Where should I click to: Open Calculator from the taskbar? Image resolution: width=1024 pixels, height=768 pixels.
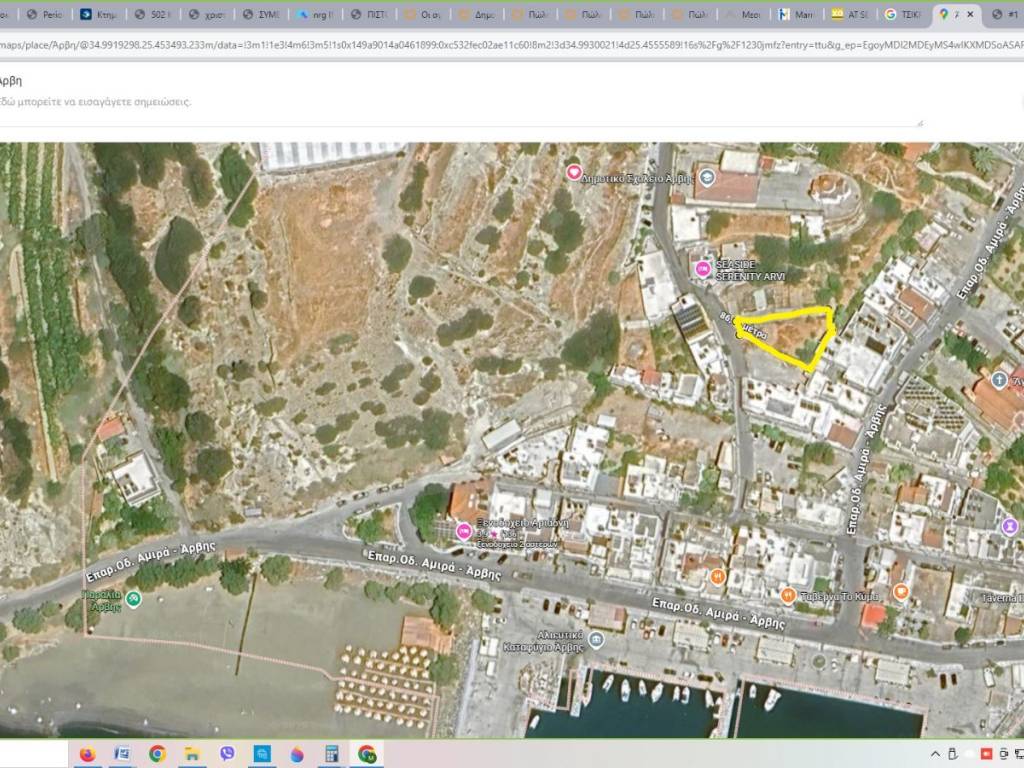pos(331,753)
